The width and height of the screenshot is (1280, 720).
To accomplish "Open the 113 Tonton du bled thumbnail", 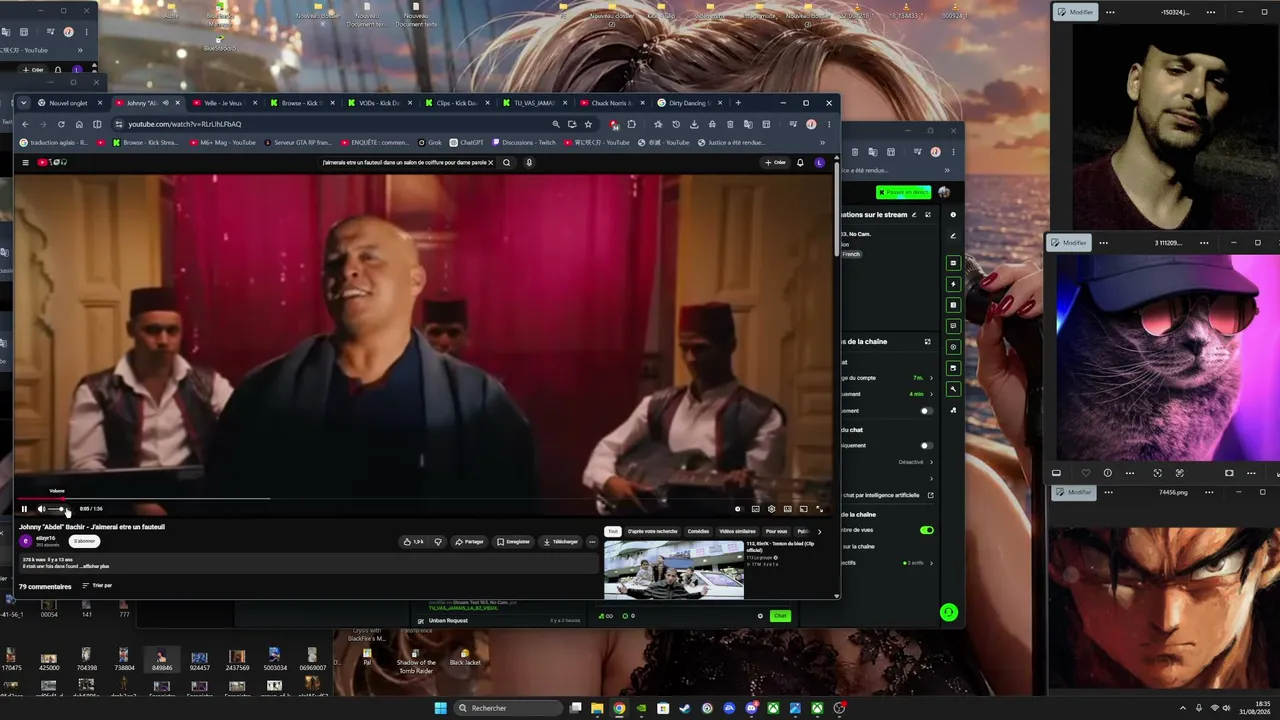I will pos(674,570).
